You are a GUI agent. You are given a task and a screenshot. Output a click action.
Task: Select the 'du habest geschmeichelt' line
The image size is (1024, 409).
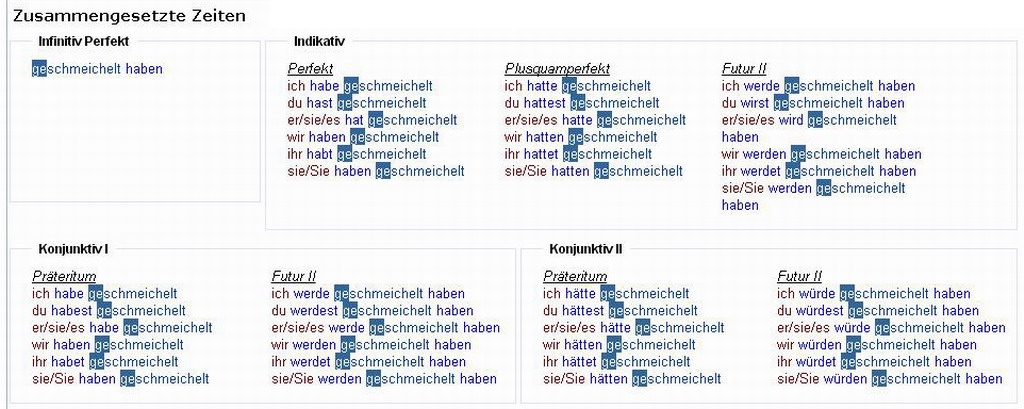pos(109,311)
